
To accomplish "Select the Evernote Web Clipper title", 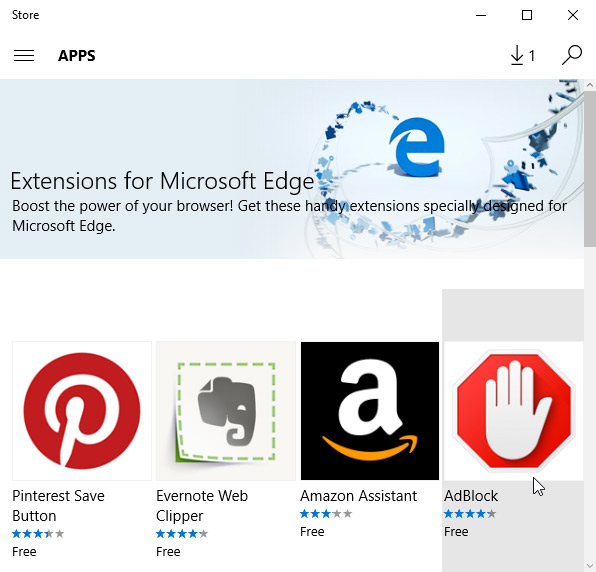I will [202, 505].
